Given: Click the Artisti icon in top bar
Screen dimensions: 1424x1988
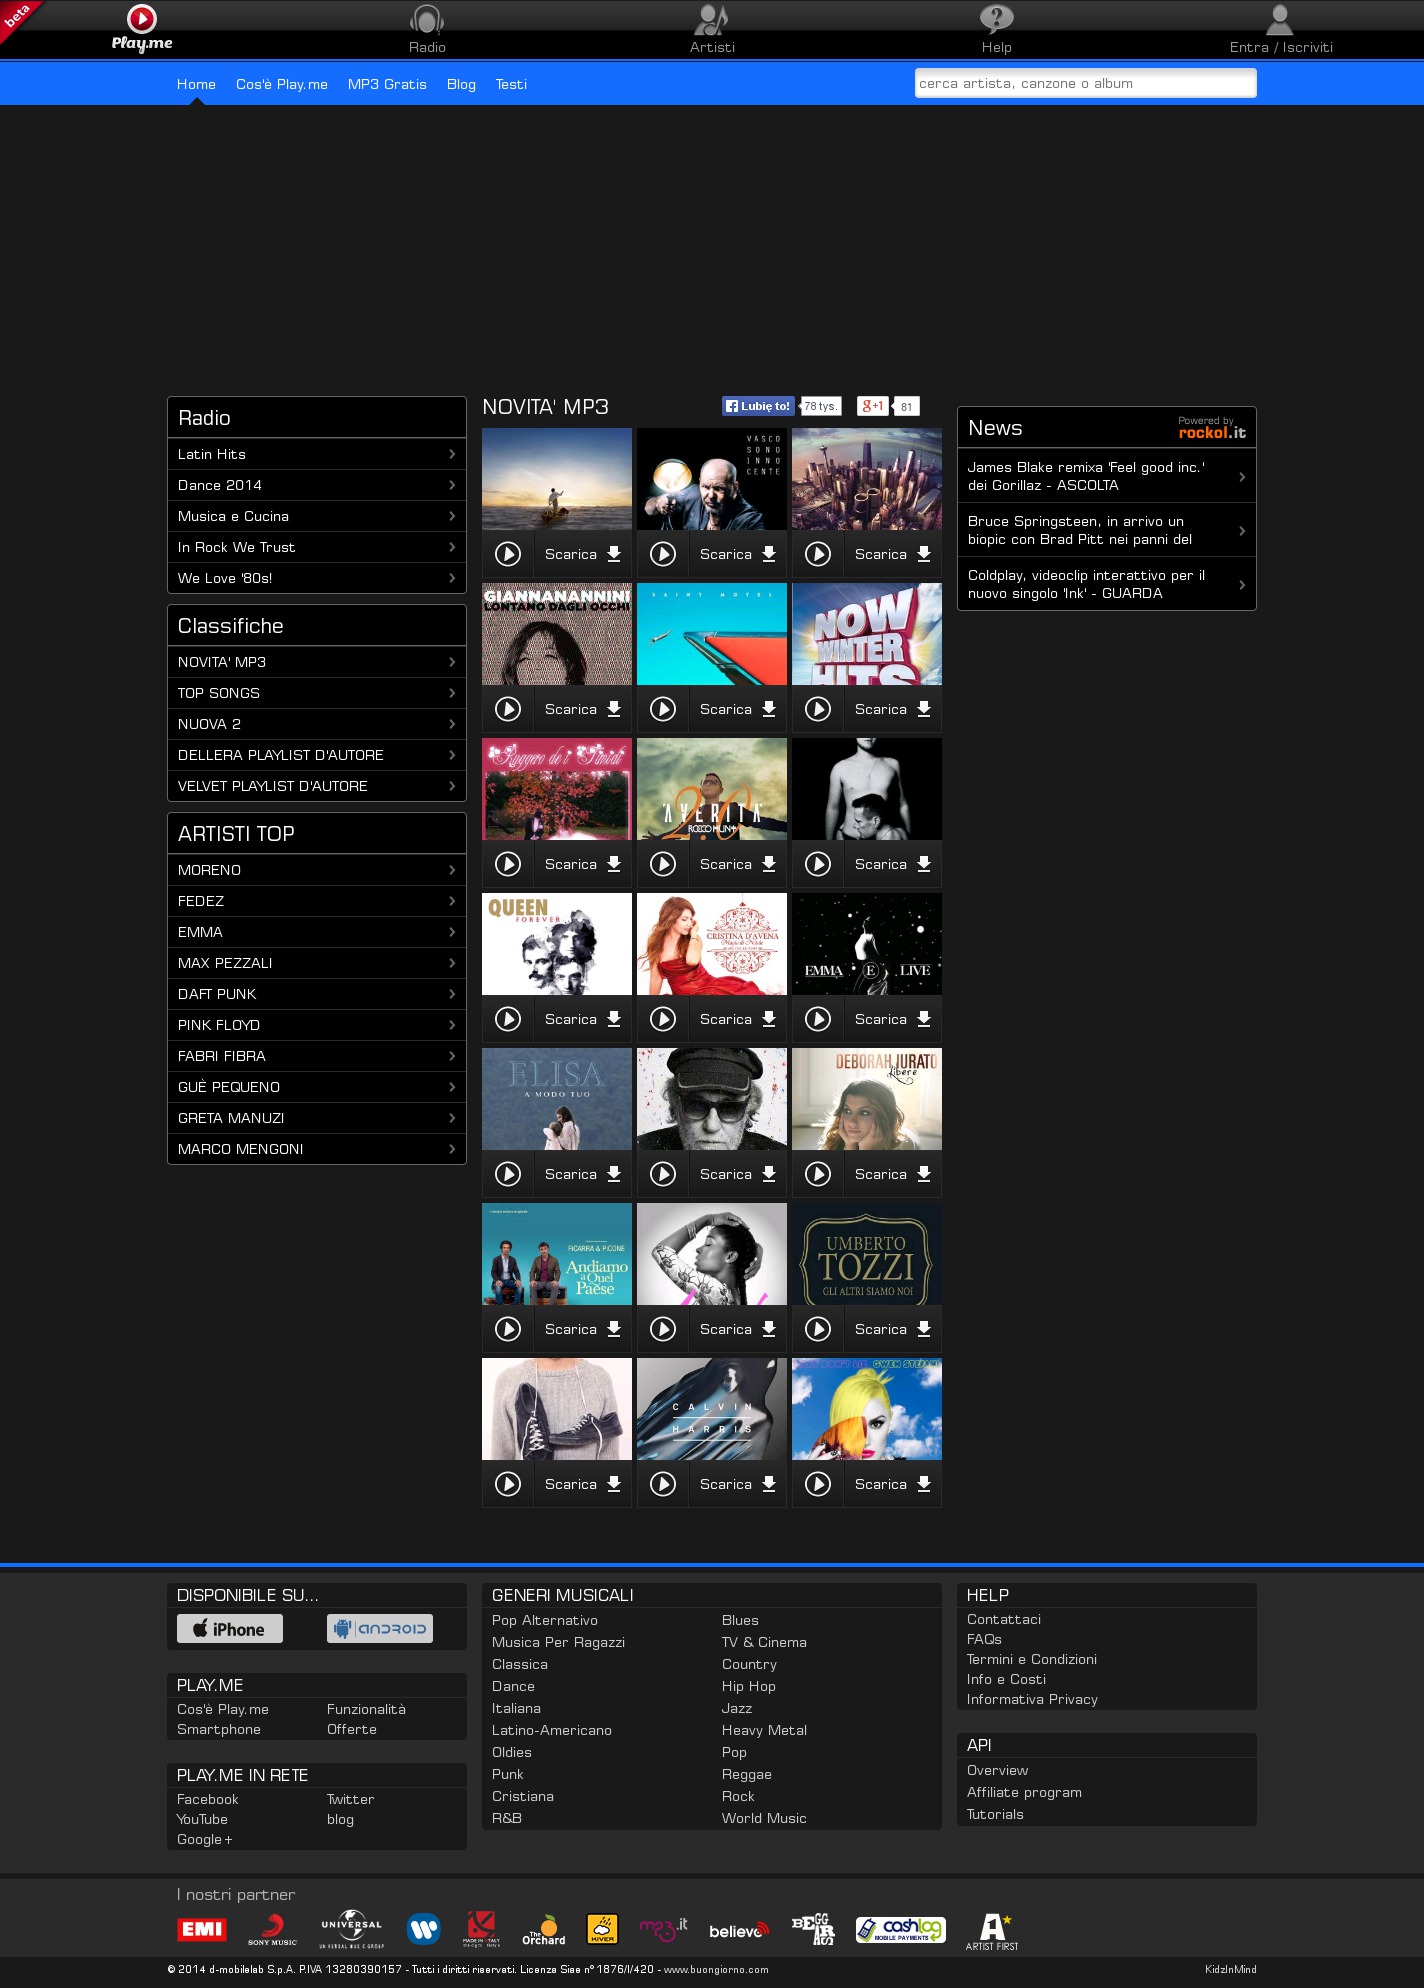Looking at the screenshot, I should click(x=712, y=21).
